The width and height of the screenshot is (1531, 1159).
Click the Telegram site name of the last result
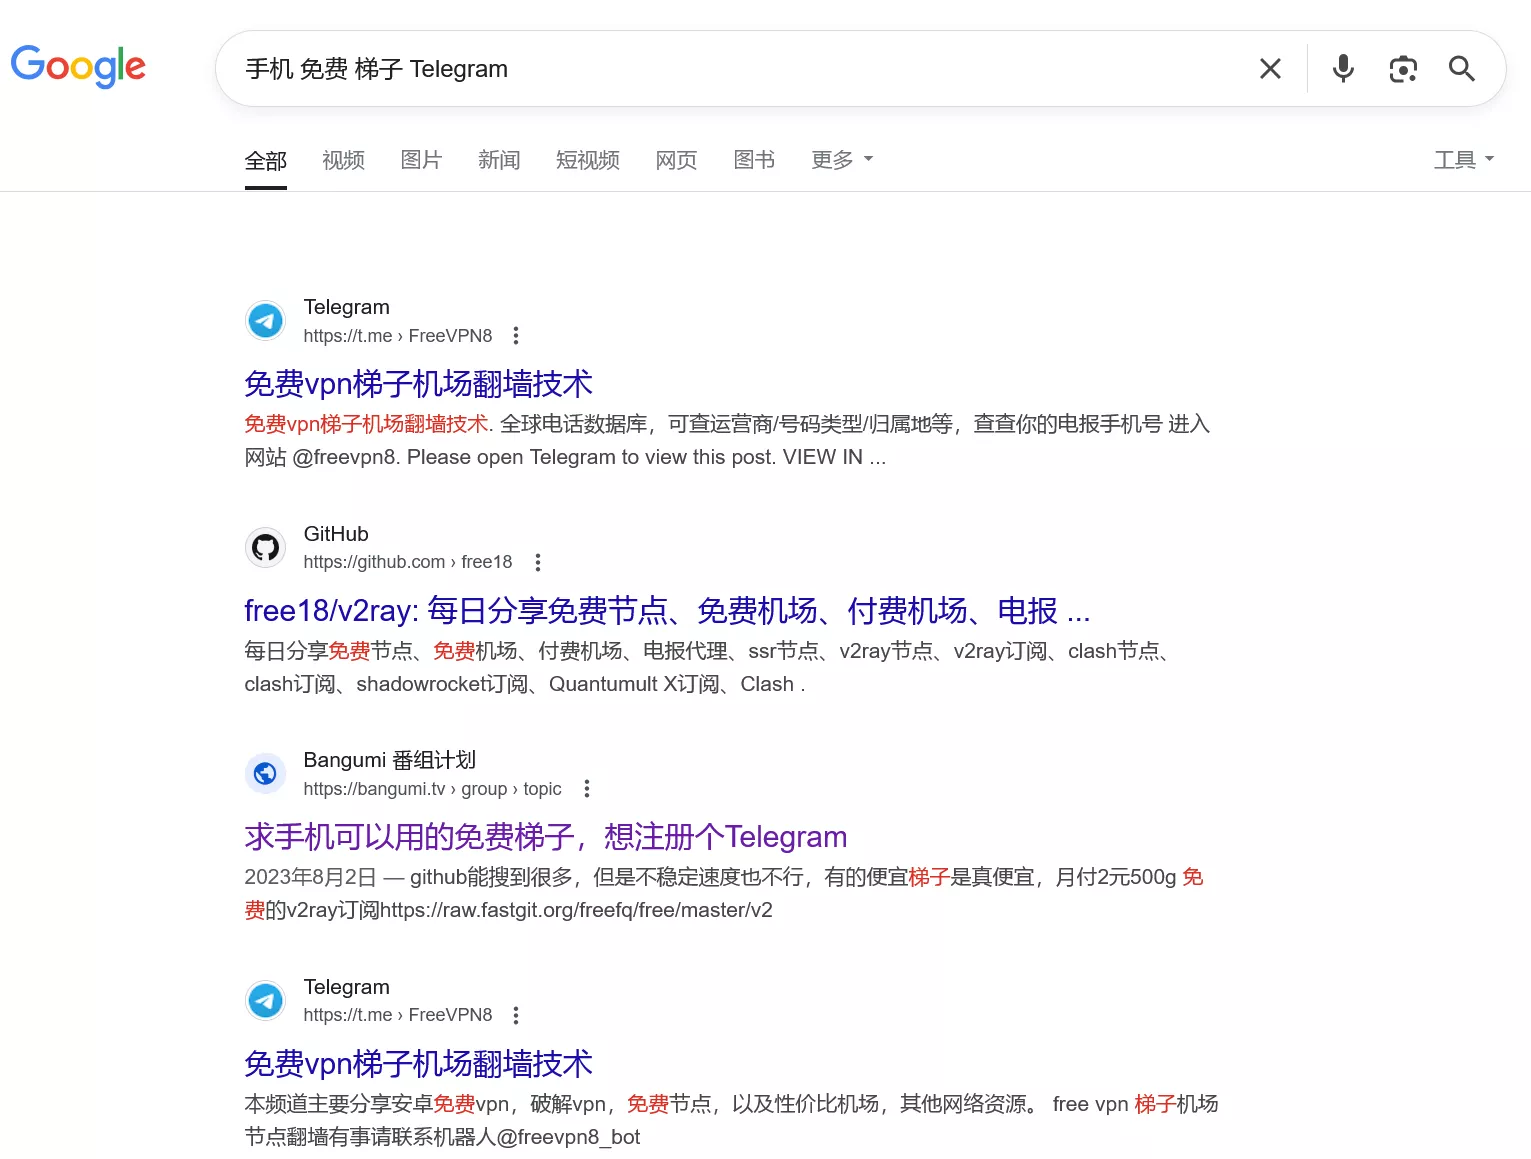[x=347, y=987]
